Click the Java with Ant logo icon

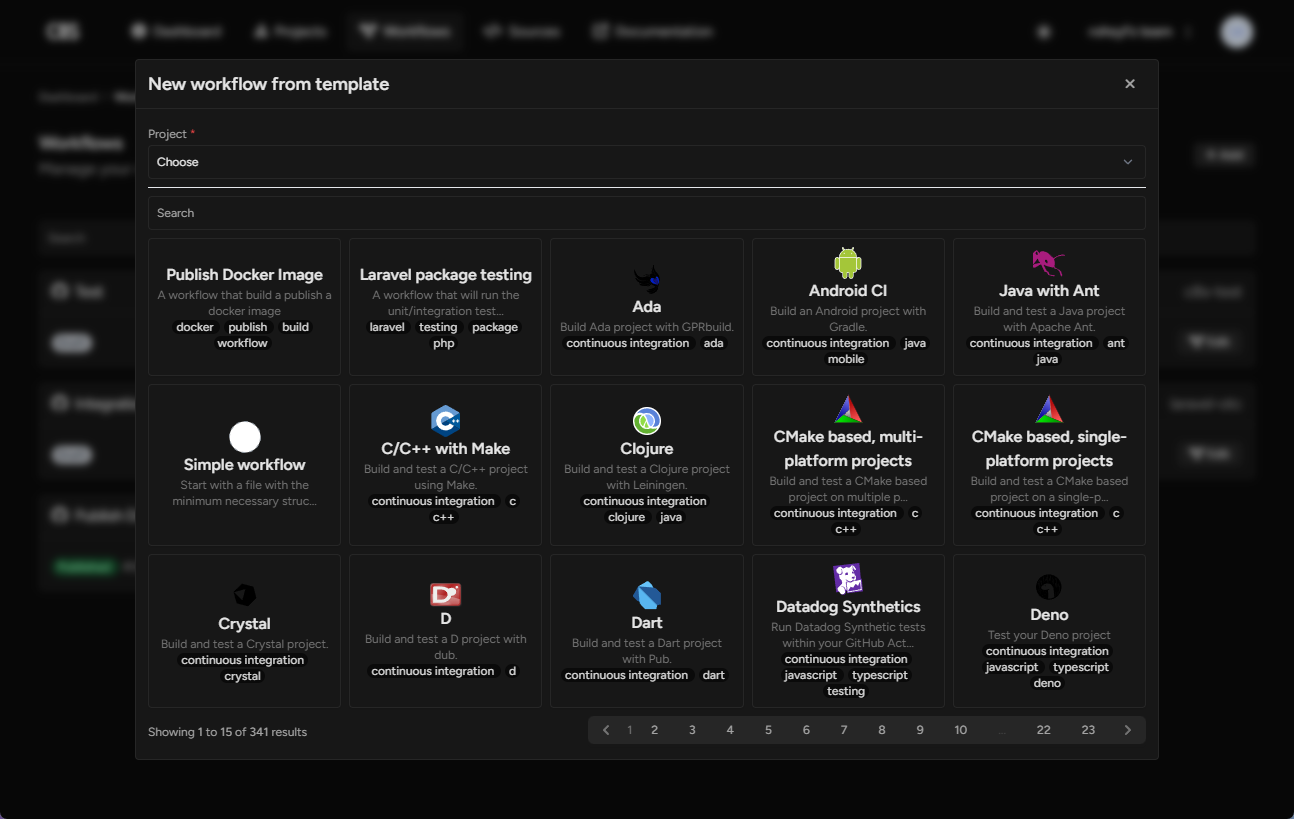coord(1049,262)
